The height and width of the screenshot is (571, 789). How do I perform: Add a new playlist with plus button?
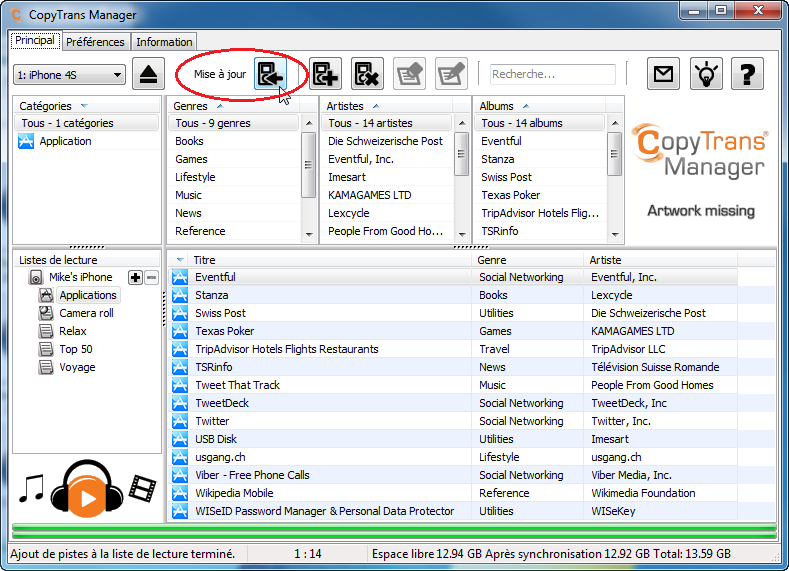136,277
